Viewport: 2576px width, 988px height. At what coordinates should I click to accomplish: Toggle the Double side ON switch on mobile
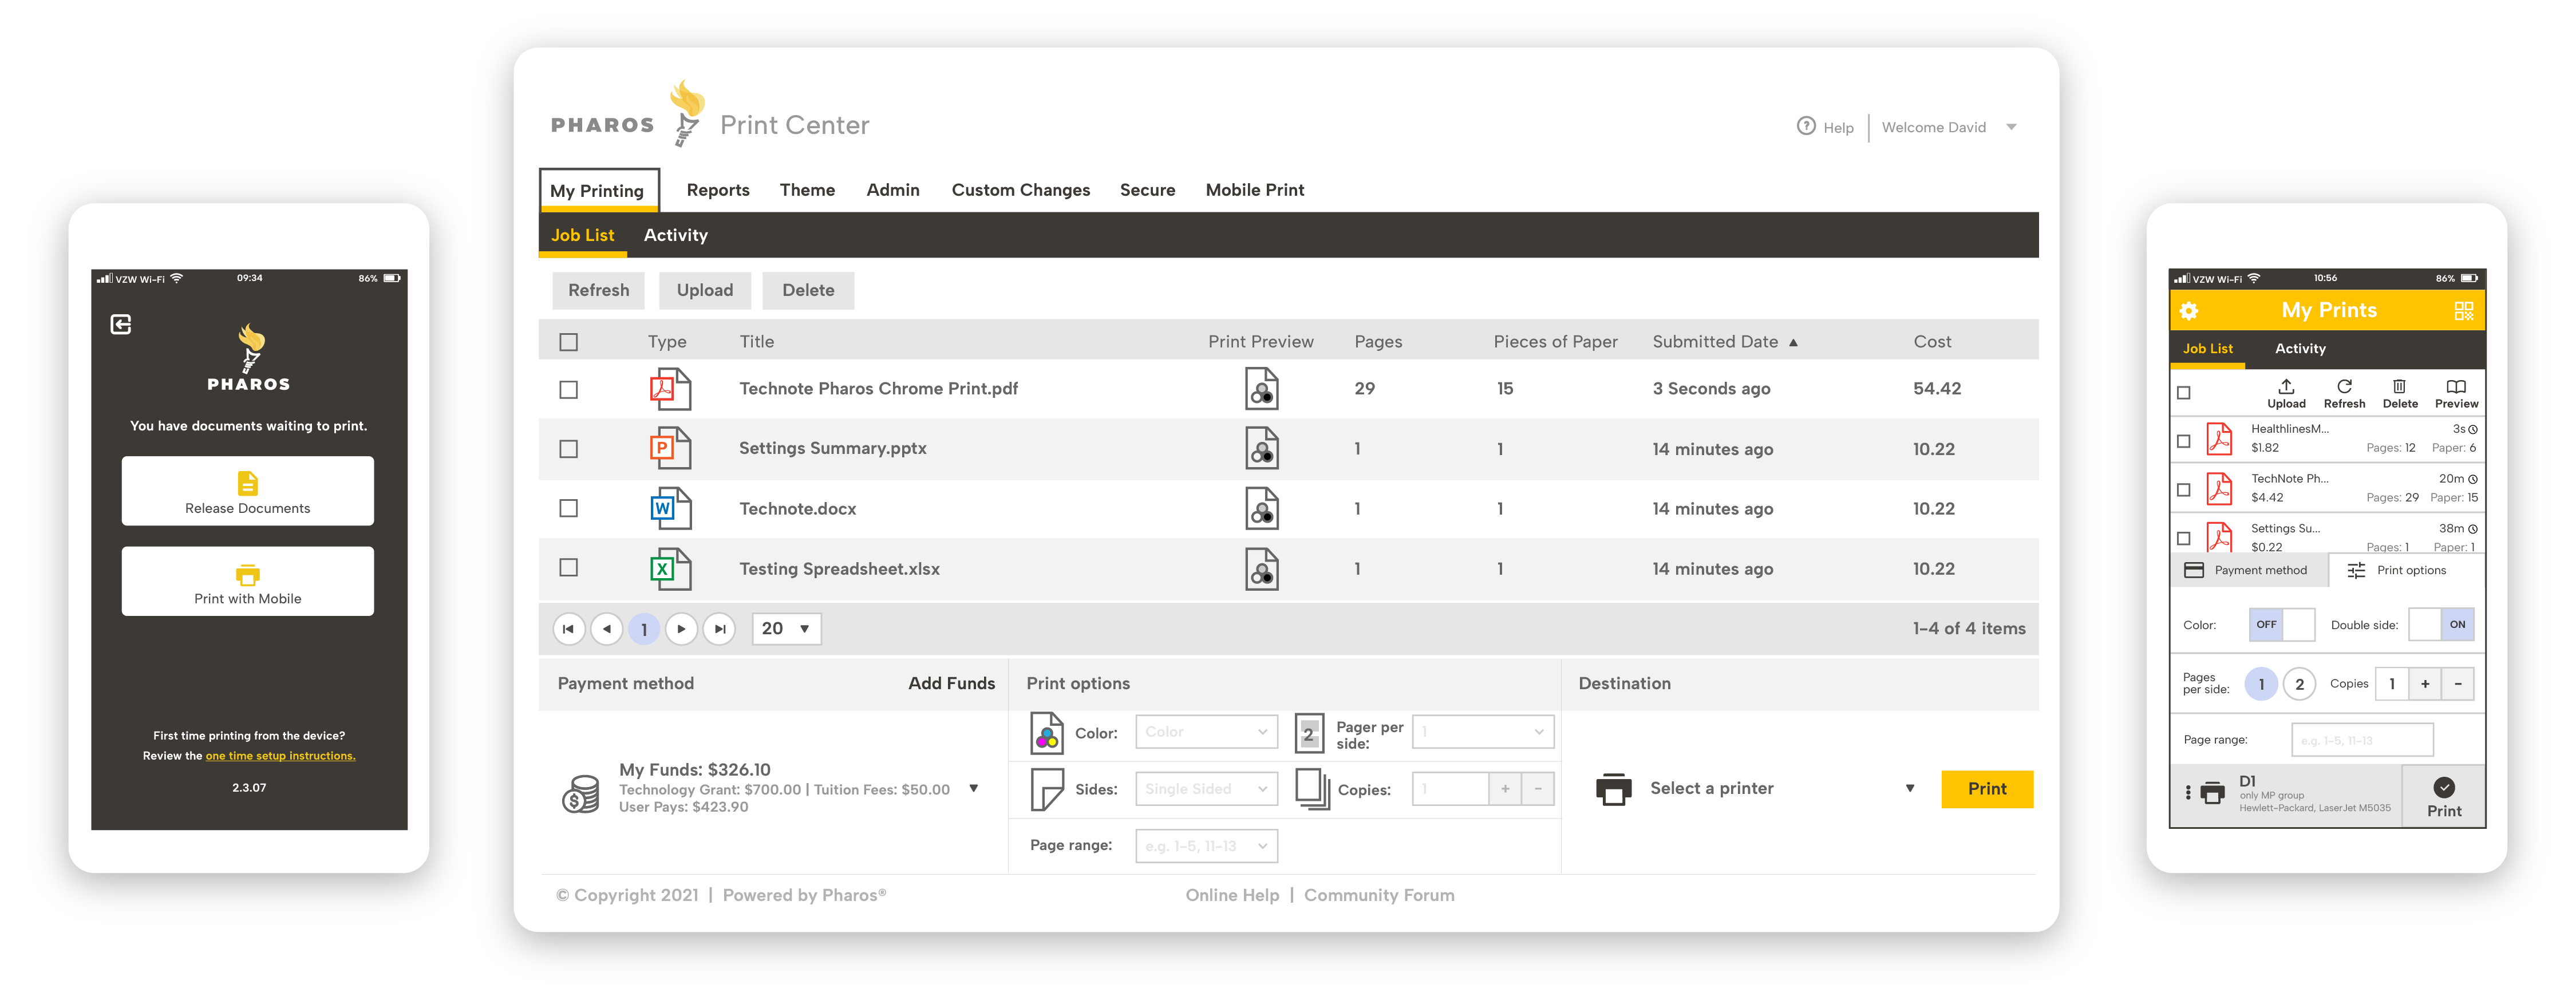pyautogui.click(x=2441, y=624)
